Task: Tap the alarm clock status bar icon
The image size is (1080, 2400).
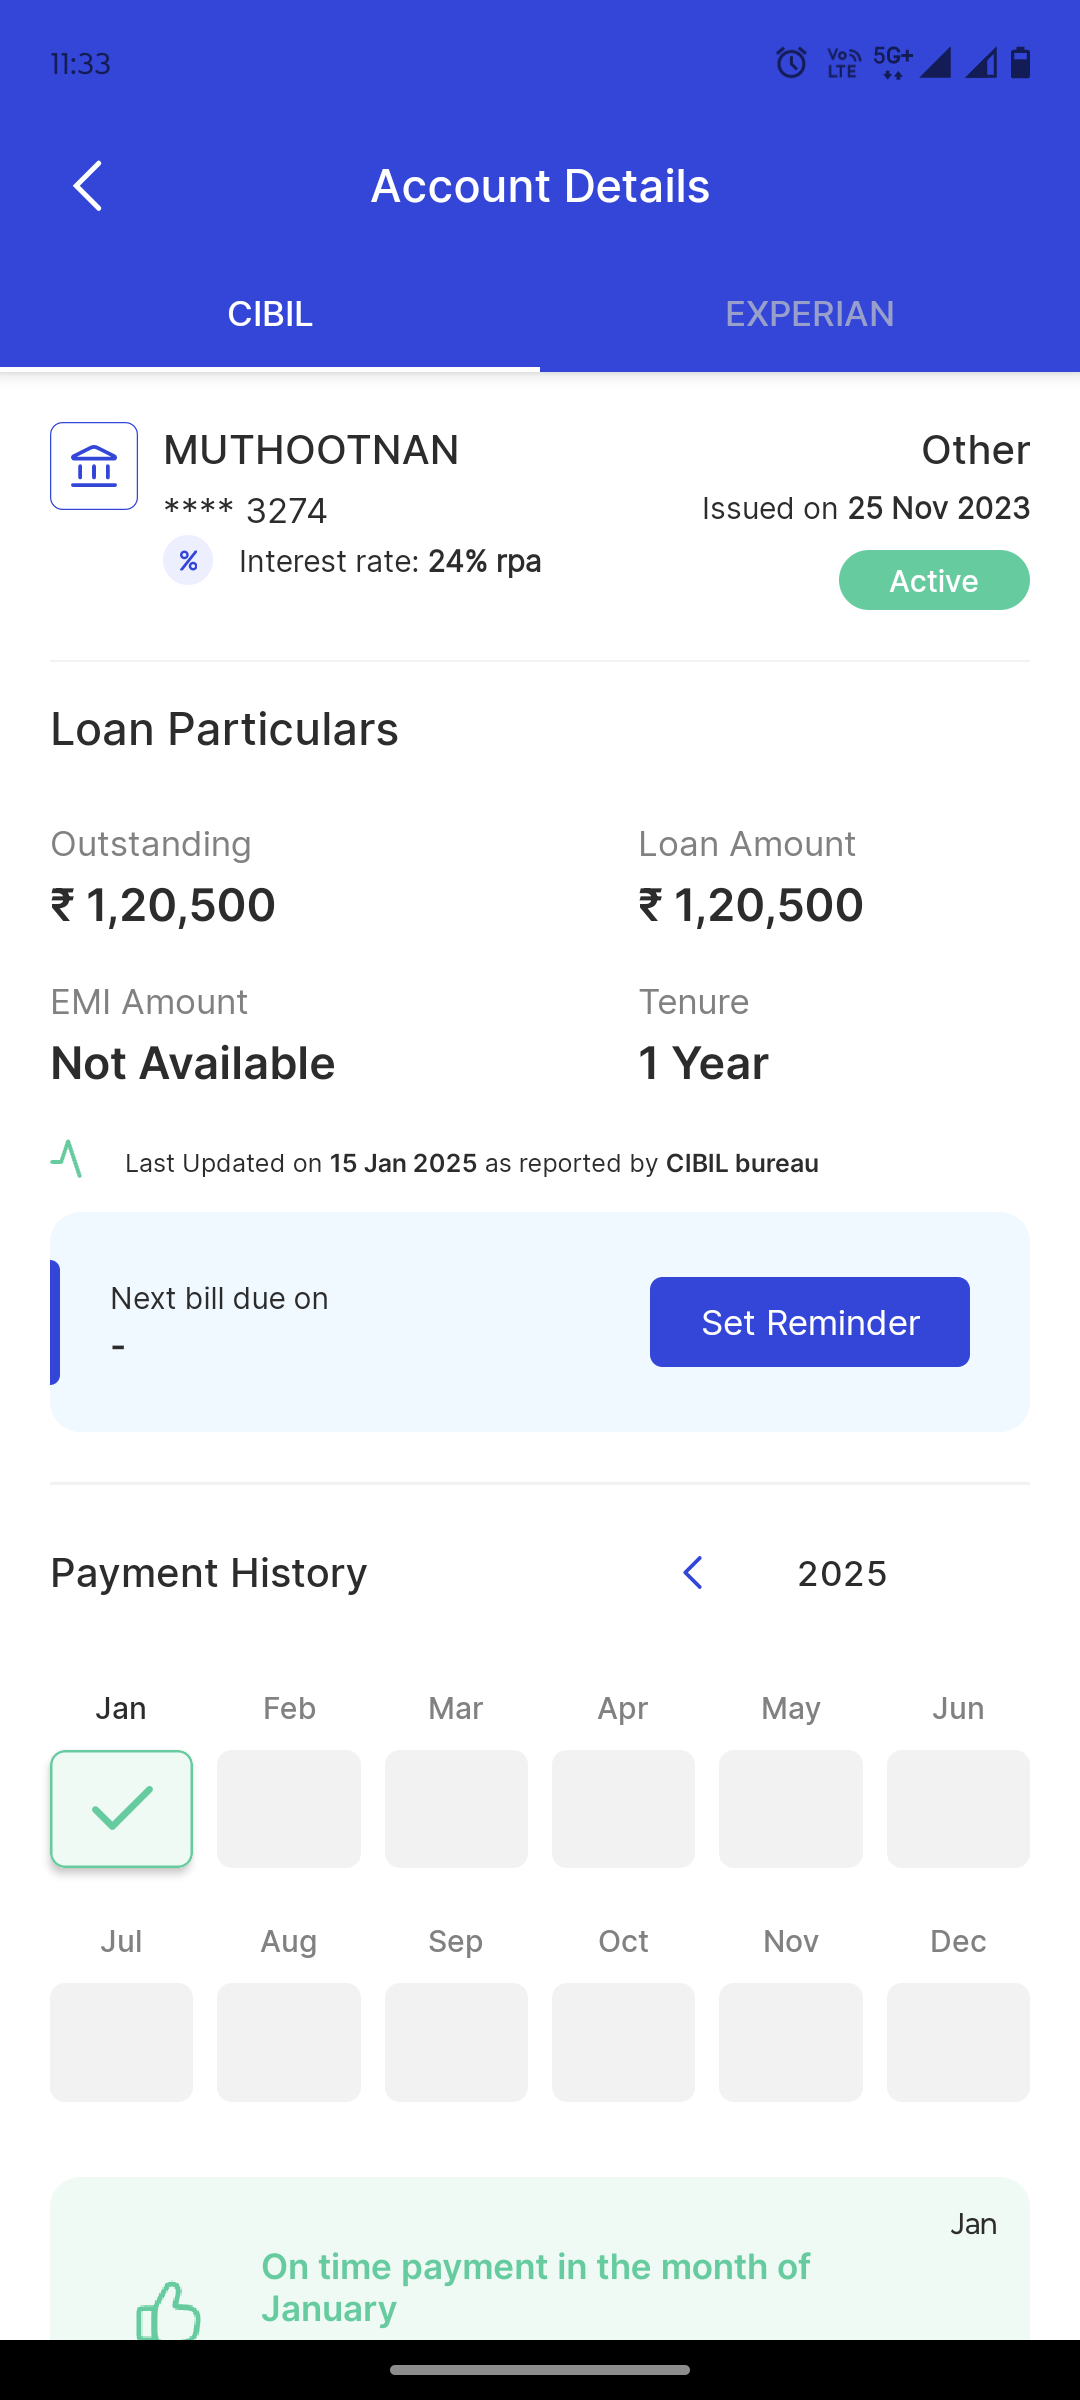Action: pyautogui.click(x=791, y=63)
